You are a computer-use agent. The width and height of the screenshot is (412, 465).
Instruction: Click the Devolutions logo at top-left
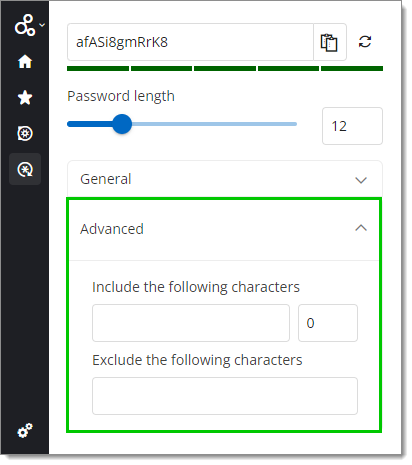click(x=24, y=25)
